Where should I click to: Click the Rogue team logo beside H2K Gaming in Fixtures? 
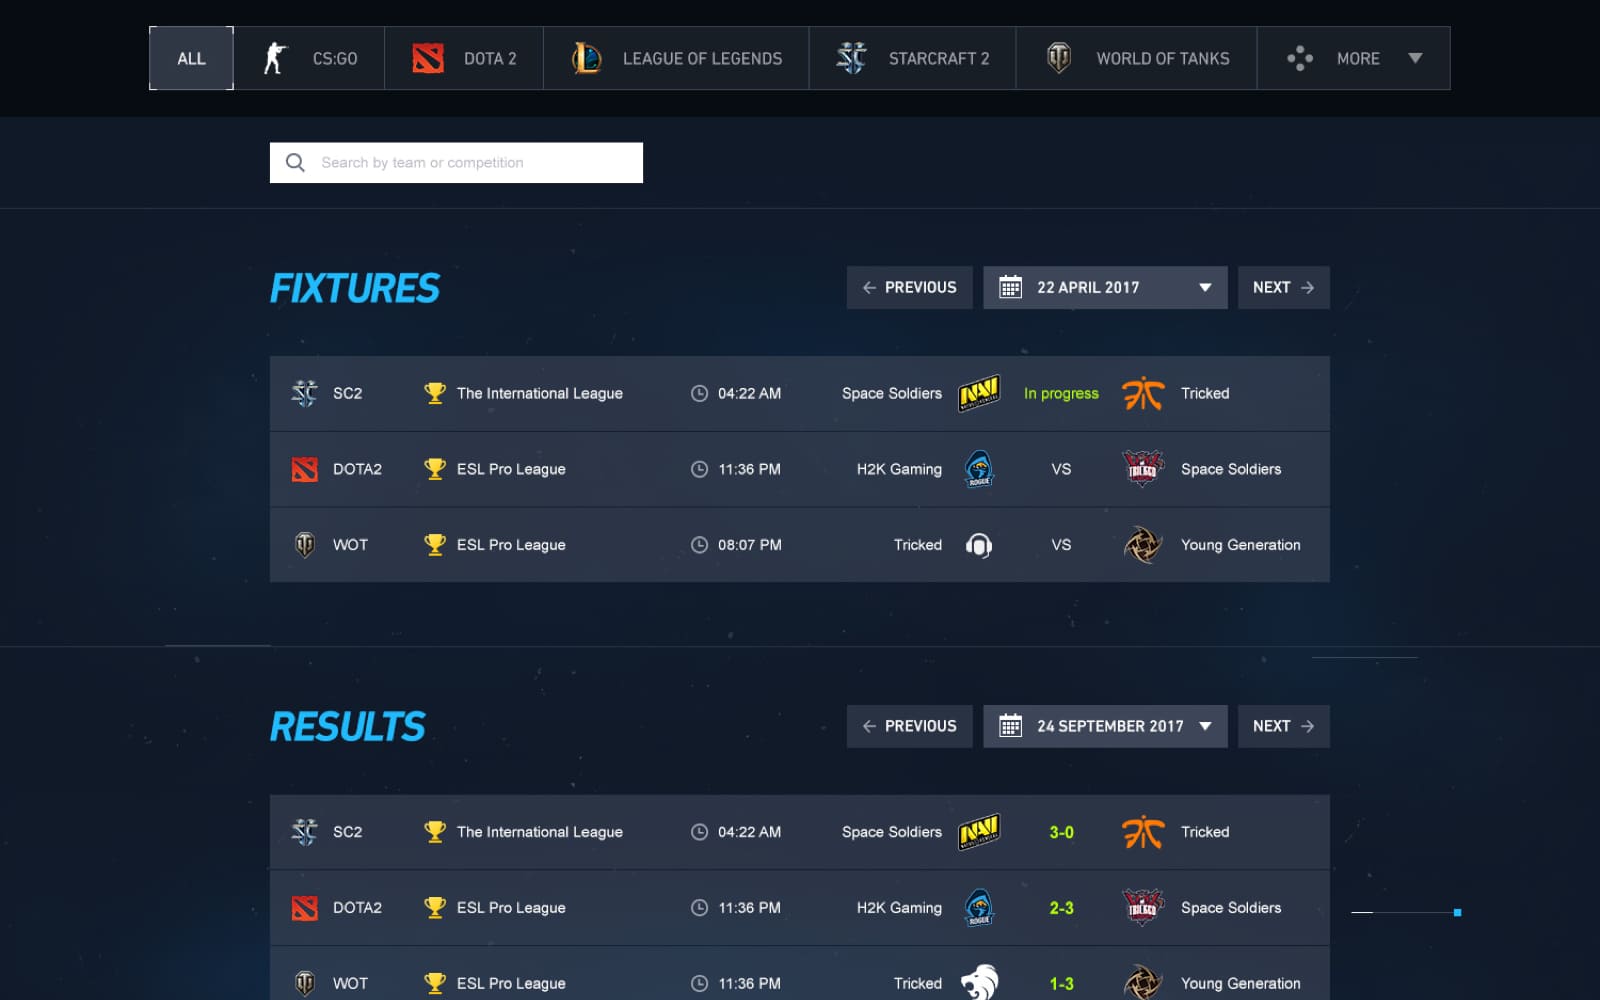pos(979,469)
